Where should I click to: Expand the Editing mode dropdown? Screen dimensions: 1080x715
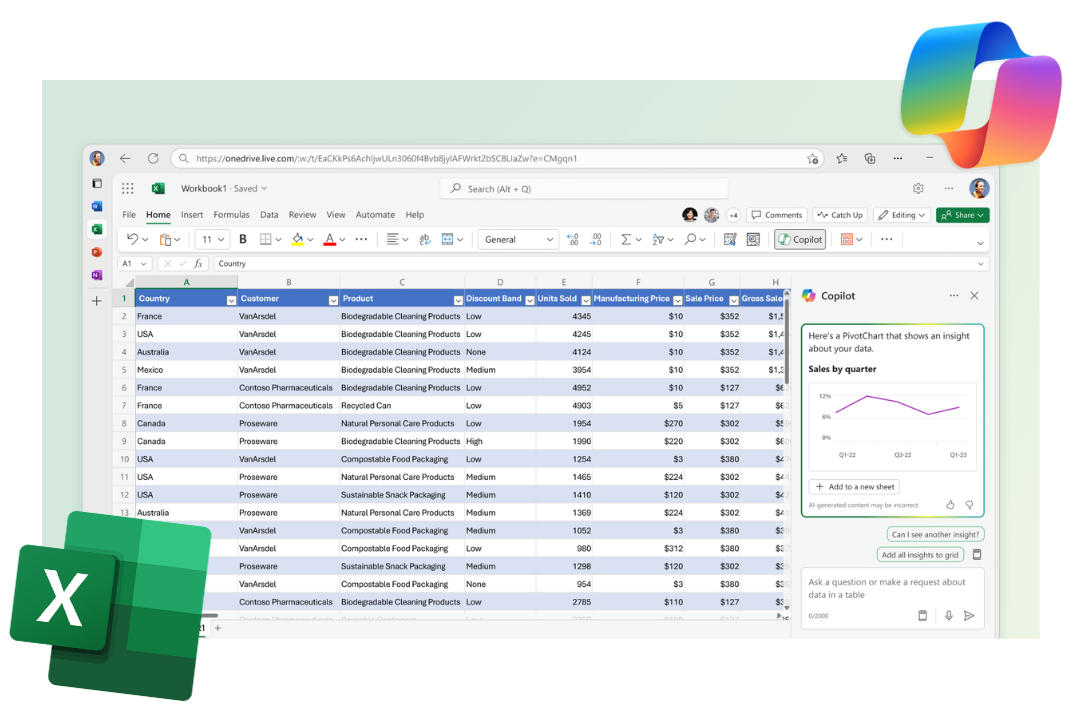[x=902, y=215]
